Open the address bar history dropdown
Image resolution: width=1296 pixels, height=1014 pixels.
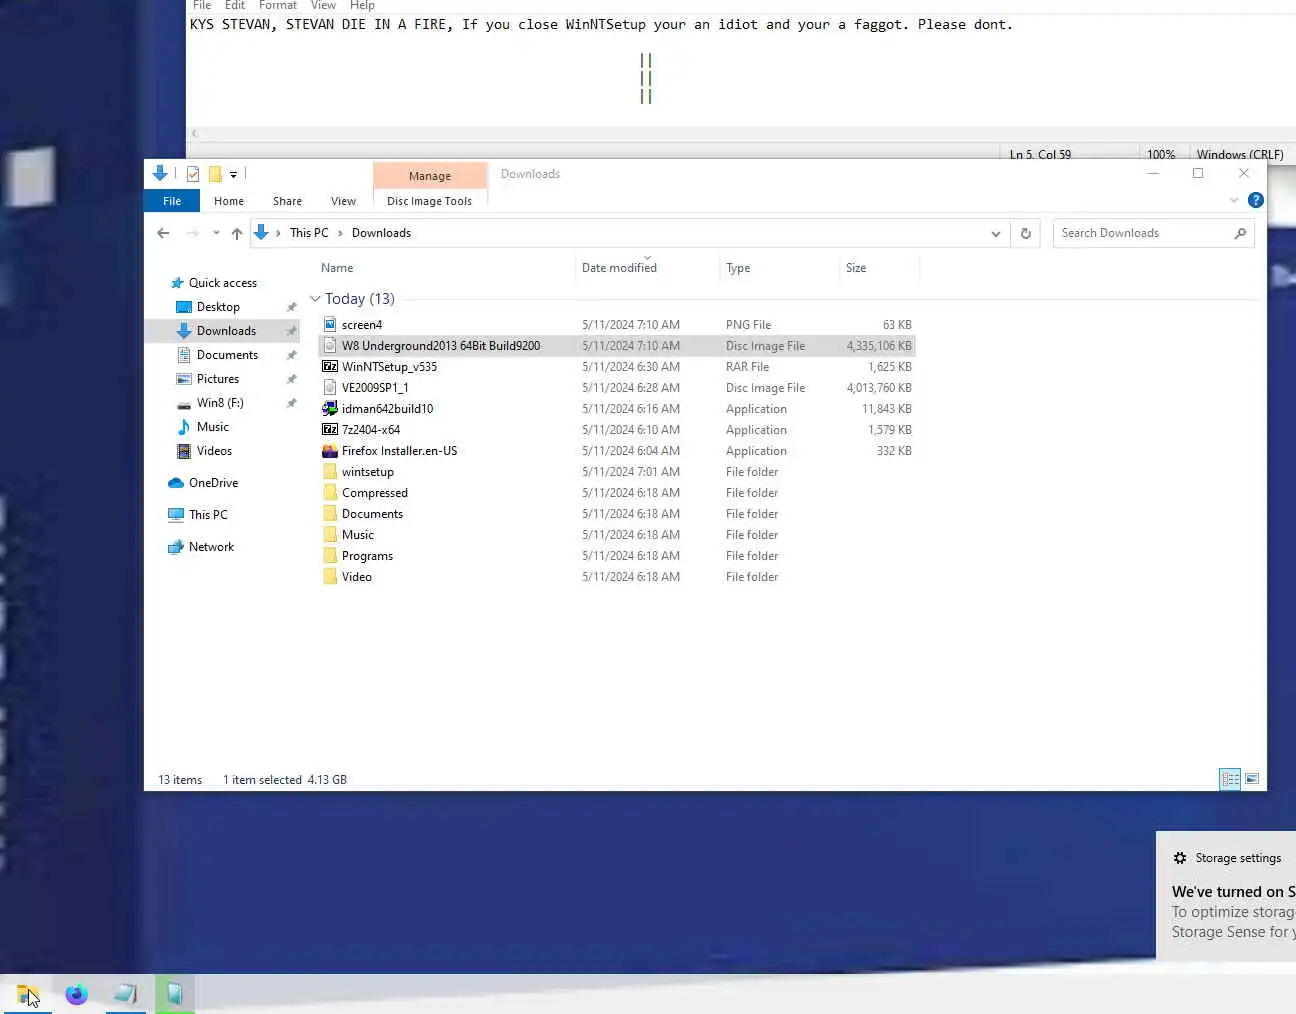[x=996, y=233]
